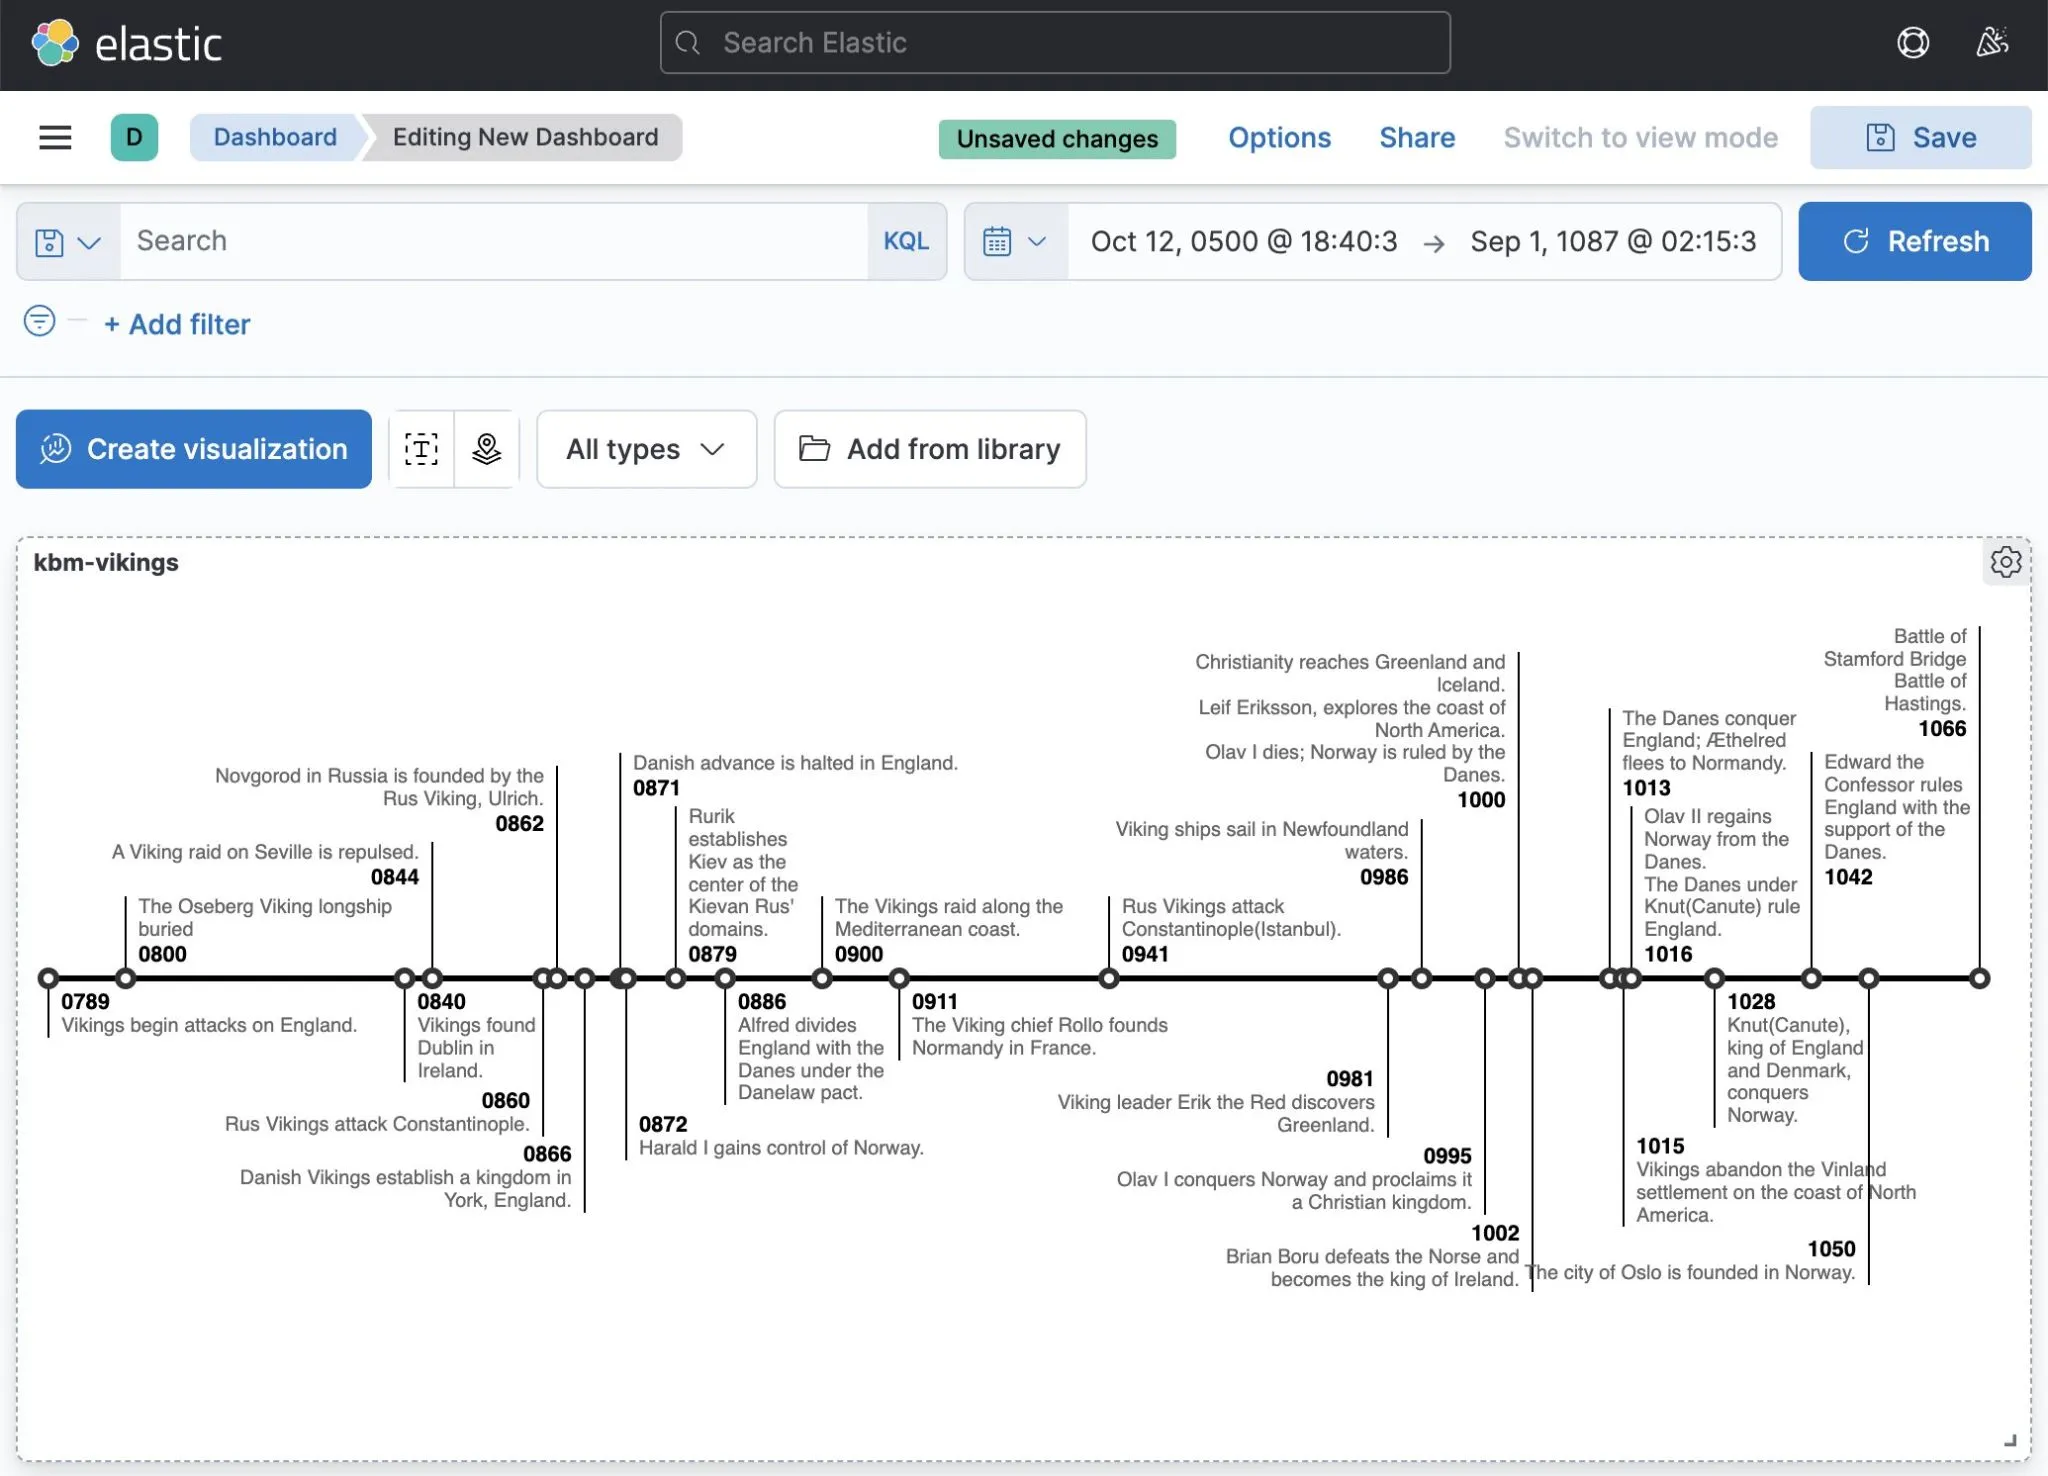Select the text annotation tool
The height and width of the screenshot is (1476, 2048).
(x=420, y=449)
